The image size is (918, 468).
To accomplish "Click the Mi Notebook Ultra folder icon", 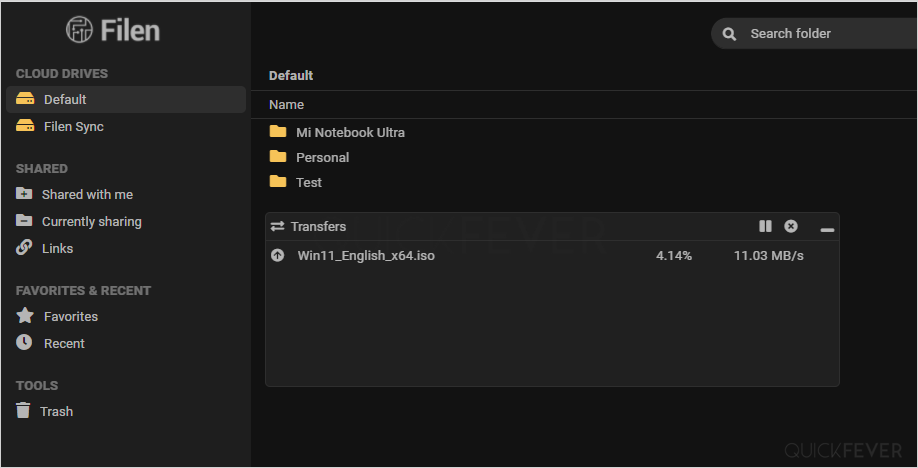I will click(x=278, y=131).
